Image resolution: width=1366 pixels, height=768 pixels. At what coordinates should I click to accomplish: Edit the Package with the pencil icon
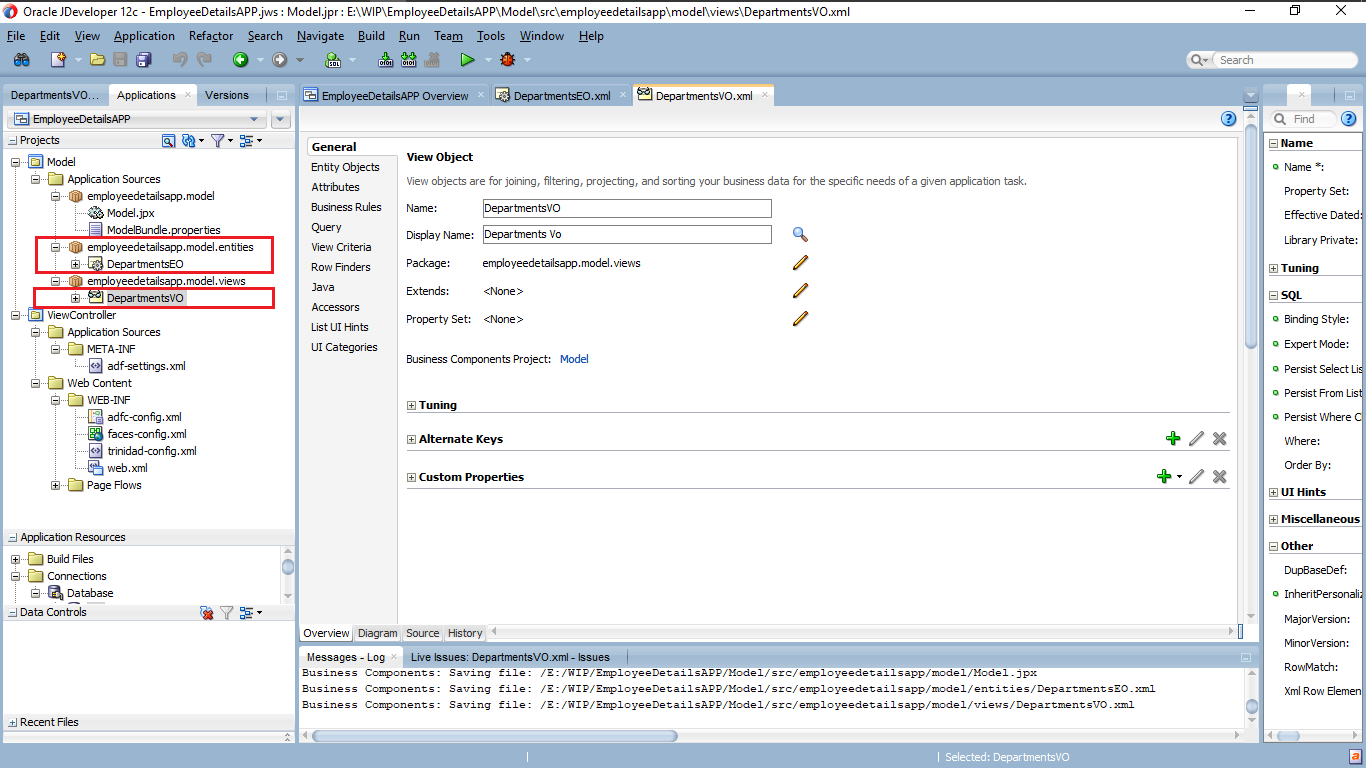coord(798,262)
